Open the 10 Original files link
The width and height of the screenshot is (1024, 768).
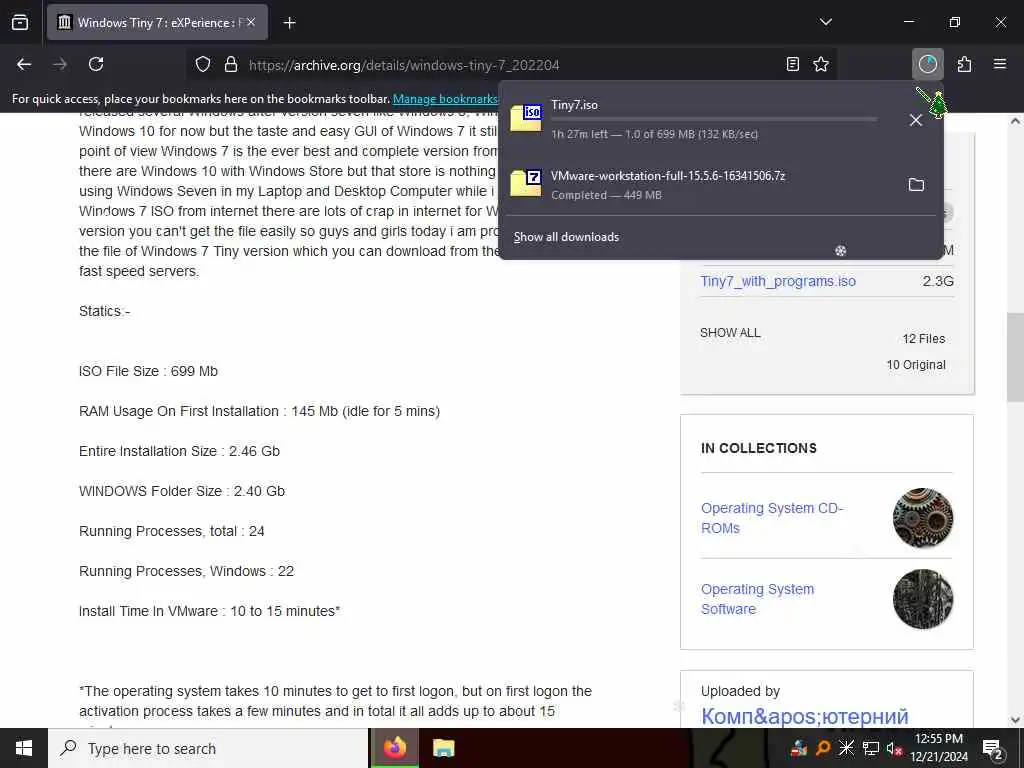[x=916, y=365]
